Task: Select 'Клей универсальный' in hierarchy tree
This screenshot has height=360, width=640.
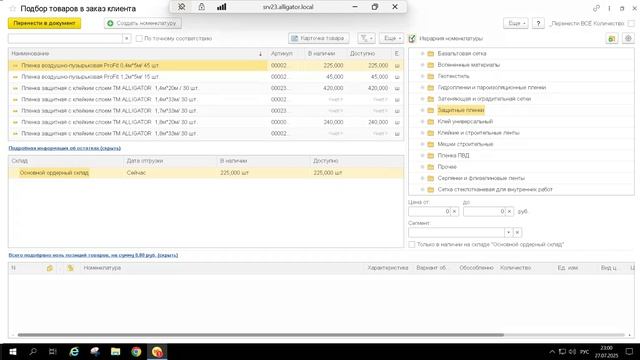Action: point(465,122)
